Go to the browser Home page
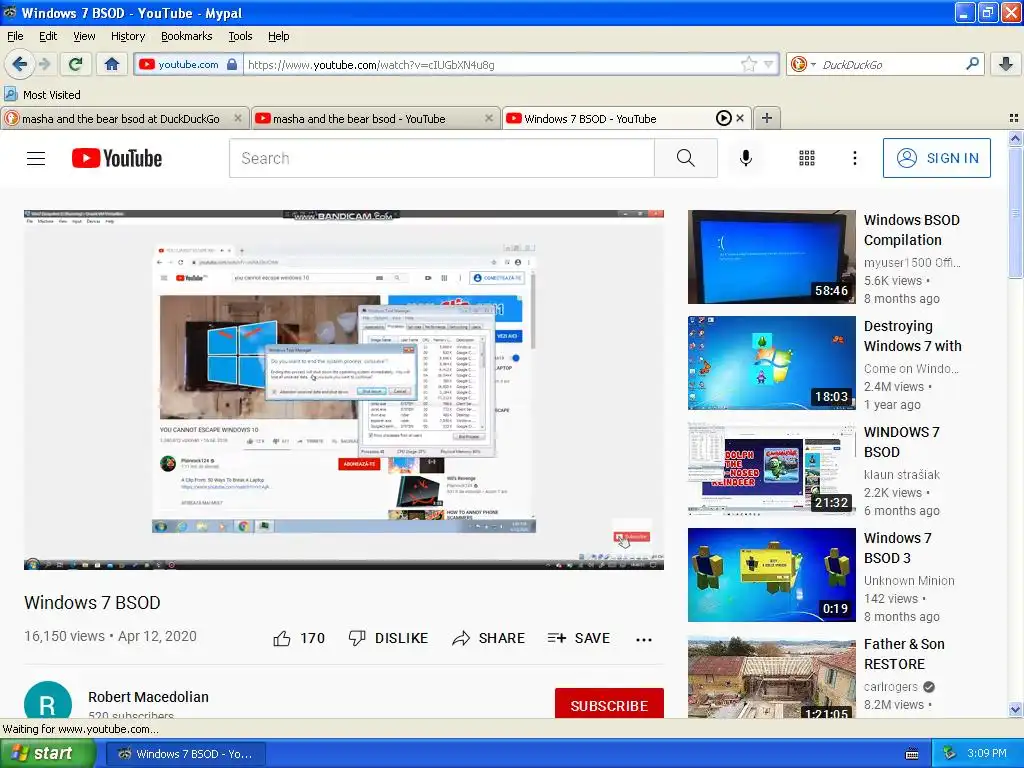This screenshot has width=1024, height=768. coord(112,64)
